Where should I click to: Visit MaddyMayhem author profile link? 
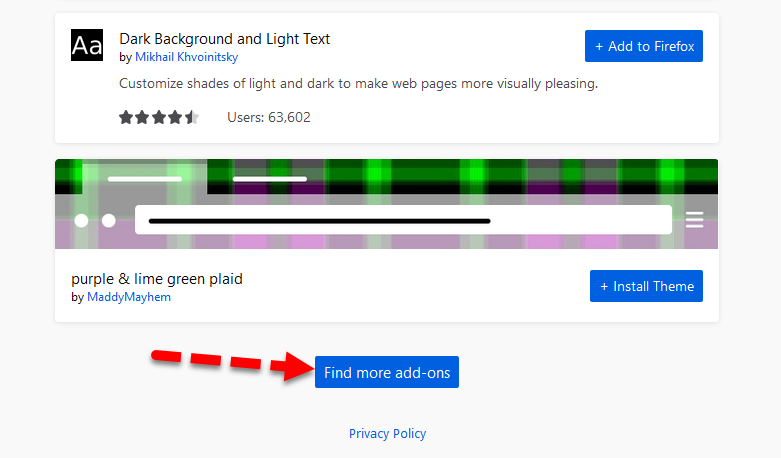(x=129, y=297)
